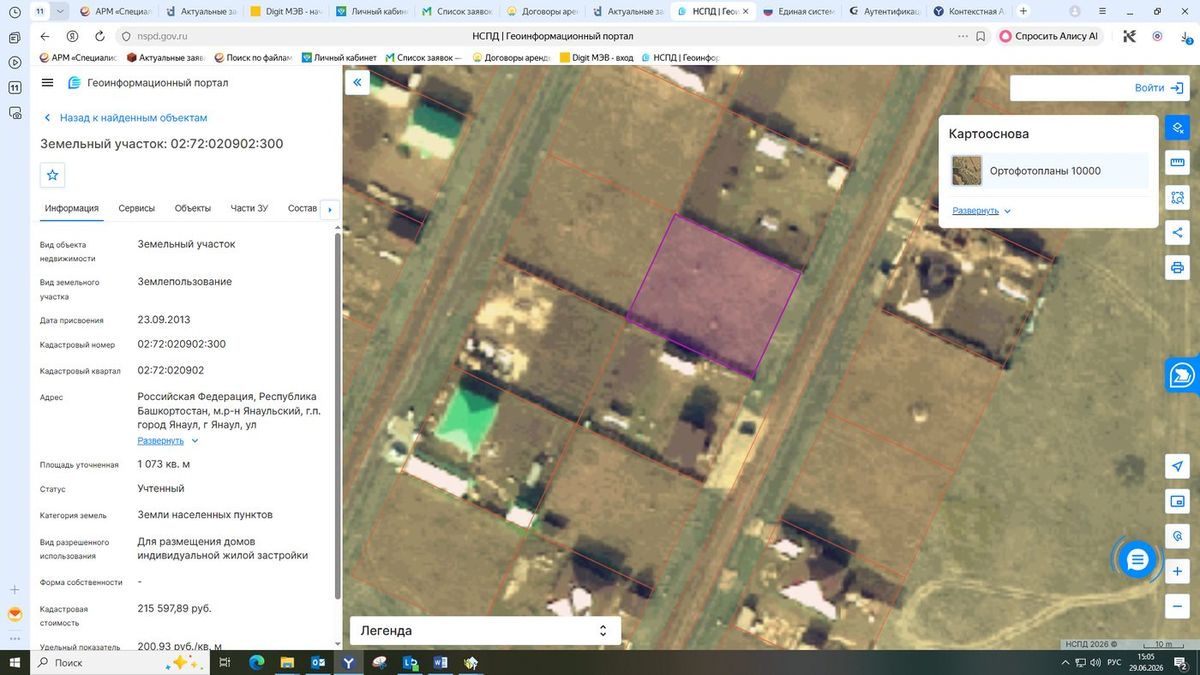
Task: Select the ruler measurement tool
Action: [x=1177, y=163]
